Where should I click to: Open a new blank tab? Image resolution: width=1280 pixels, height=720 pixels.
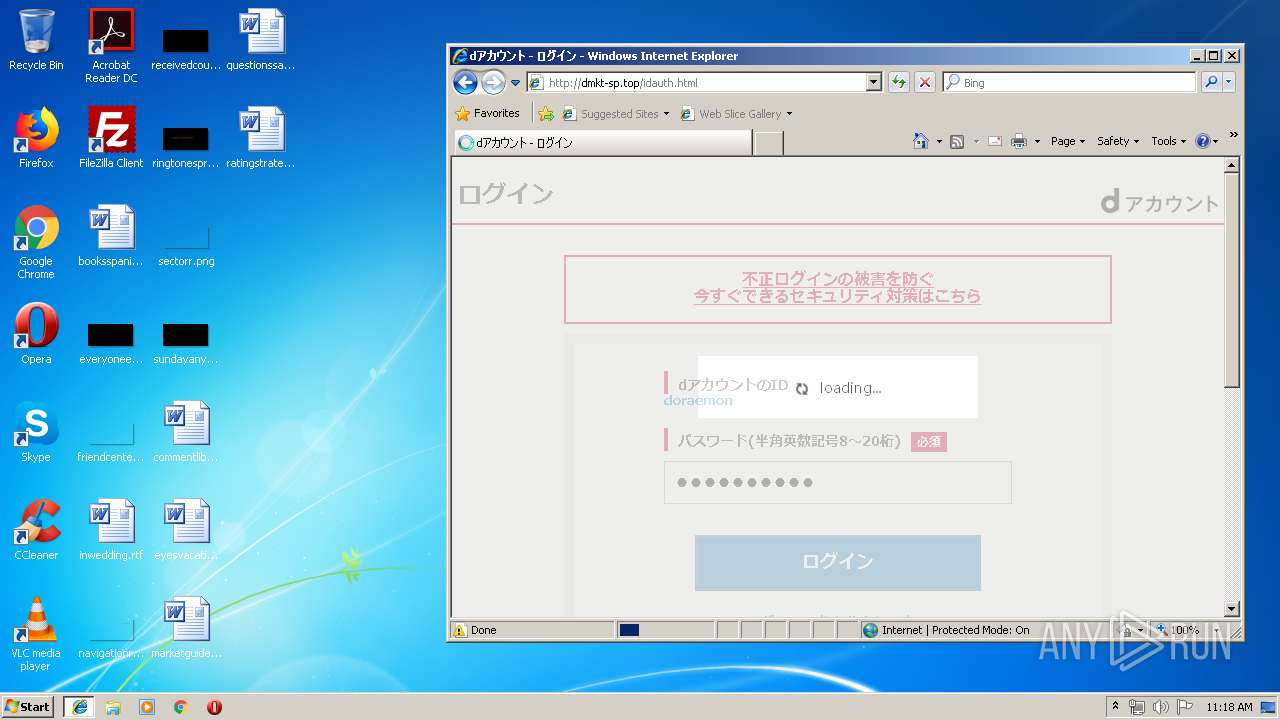[x=768, y=143]
